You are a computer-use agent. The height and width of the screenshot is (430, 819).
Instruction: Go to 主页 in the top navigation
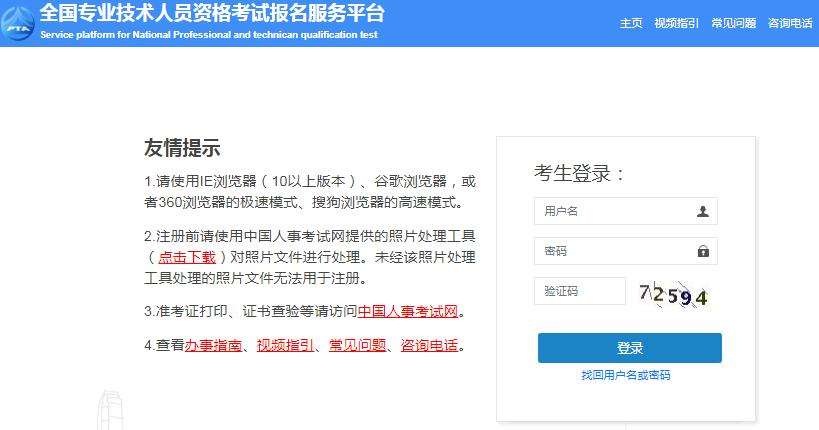(631, 23)
